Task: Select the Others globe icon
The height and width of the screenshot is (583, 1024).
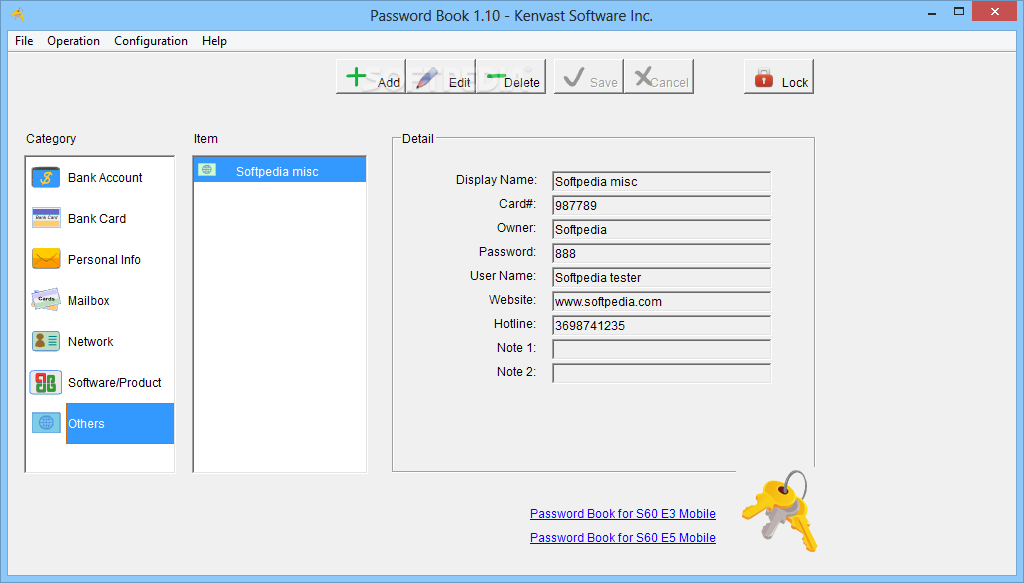Action: coord(46,422)
